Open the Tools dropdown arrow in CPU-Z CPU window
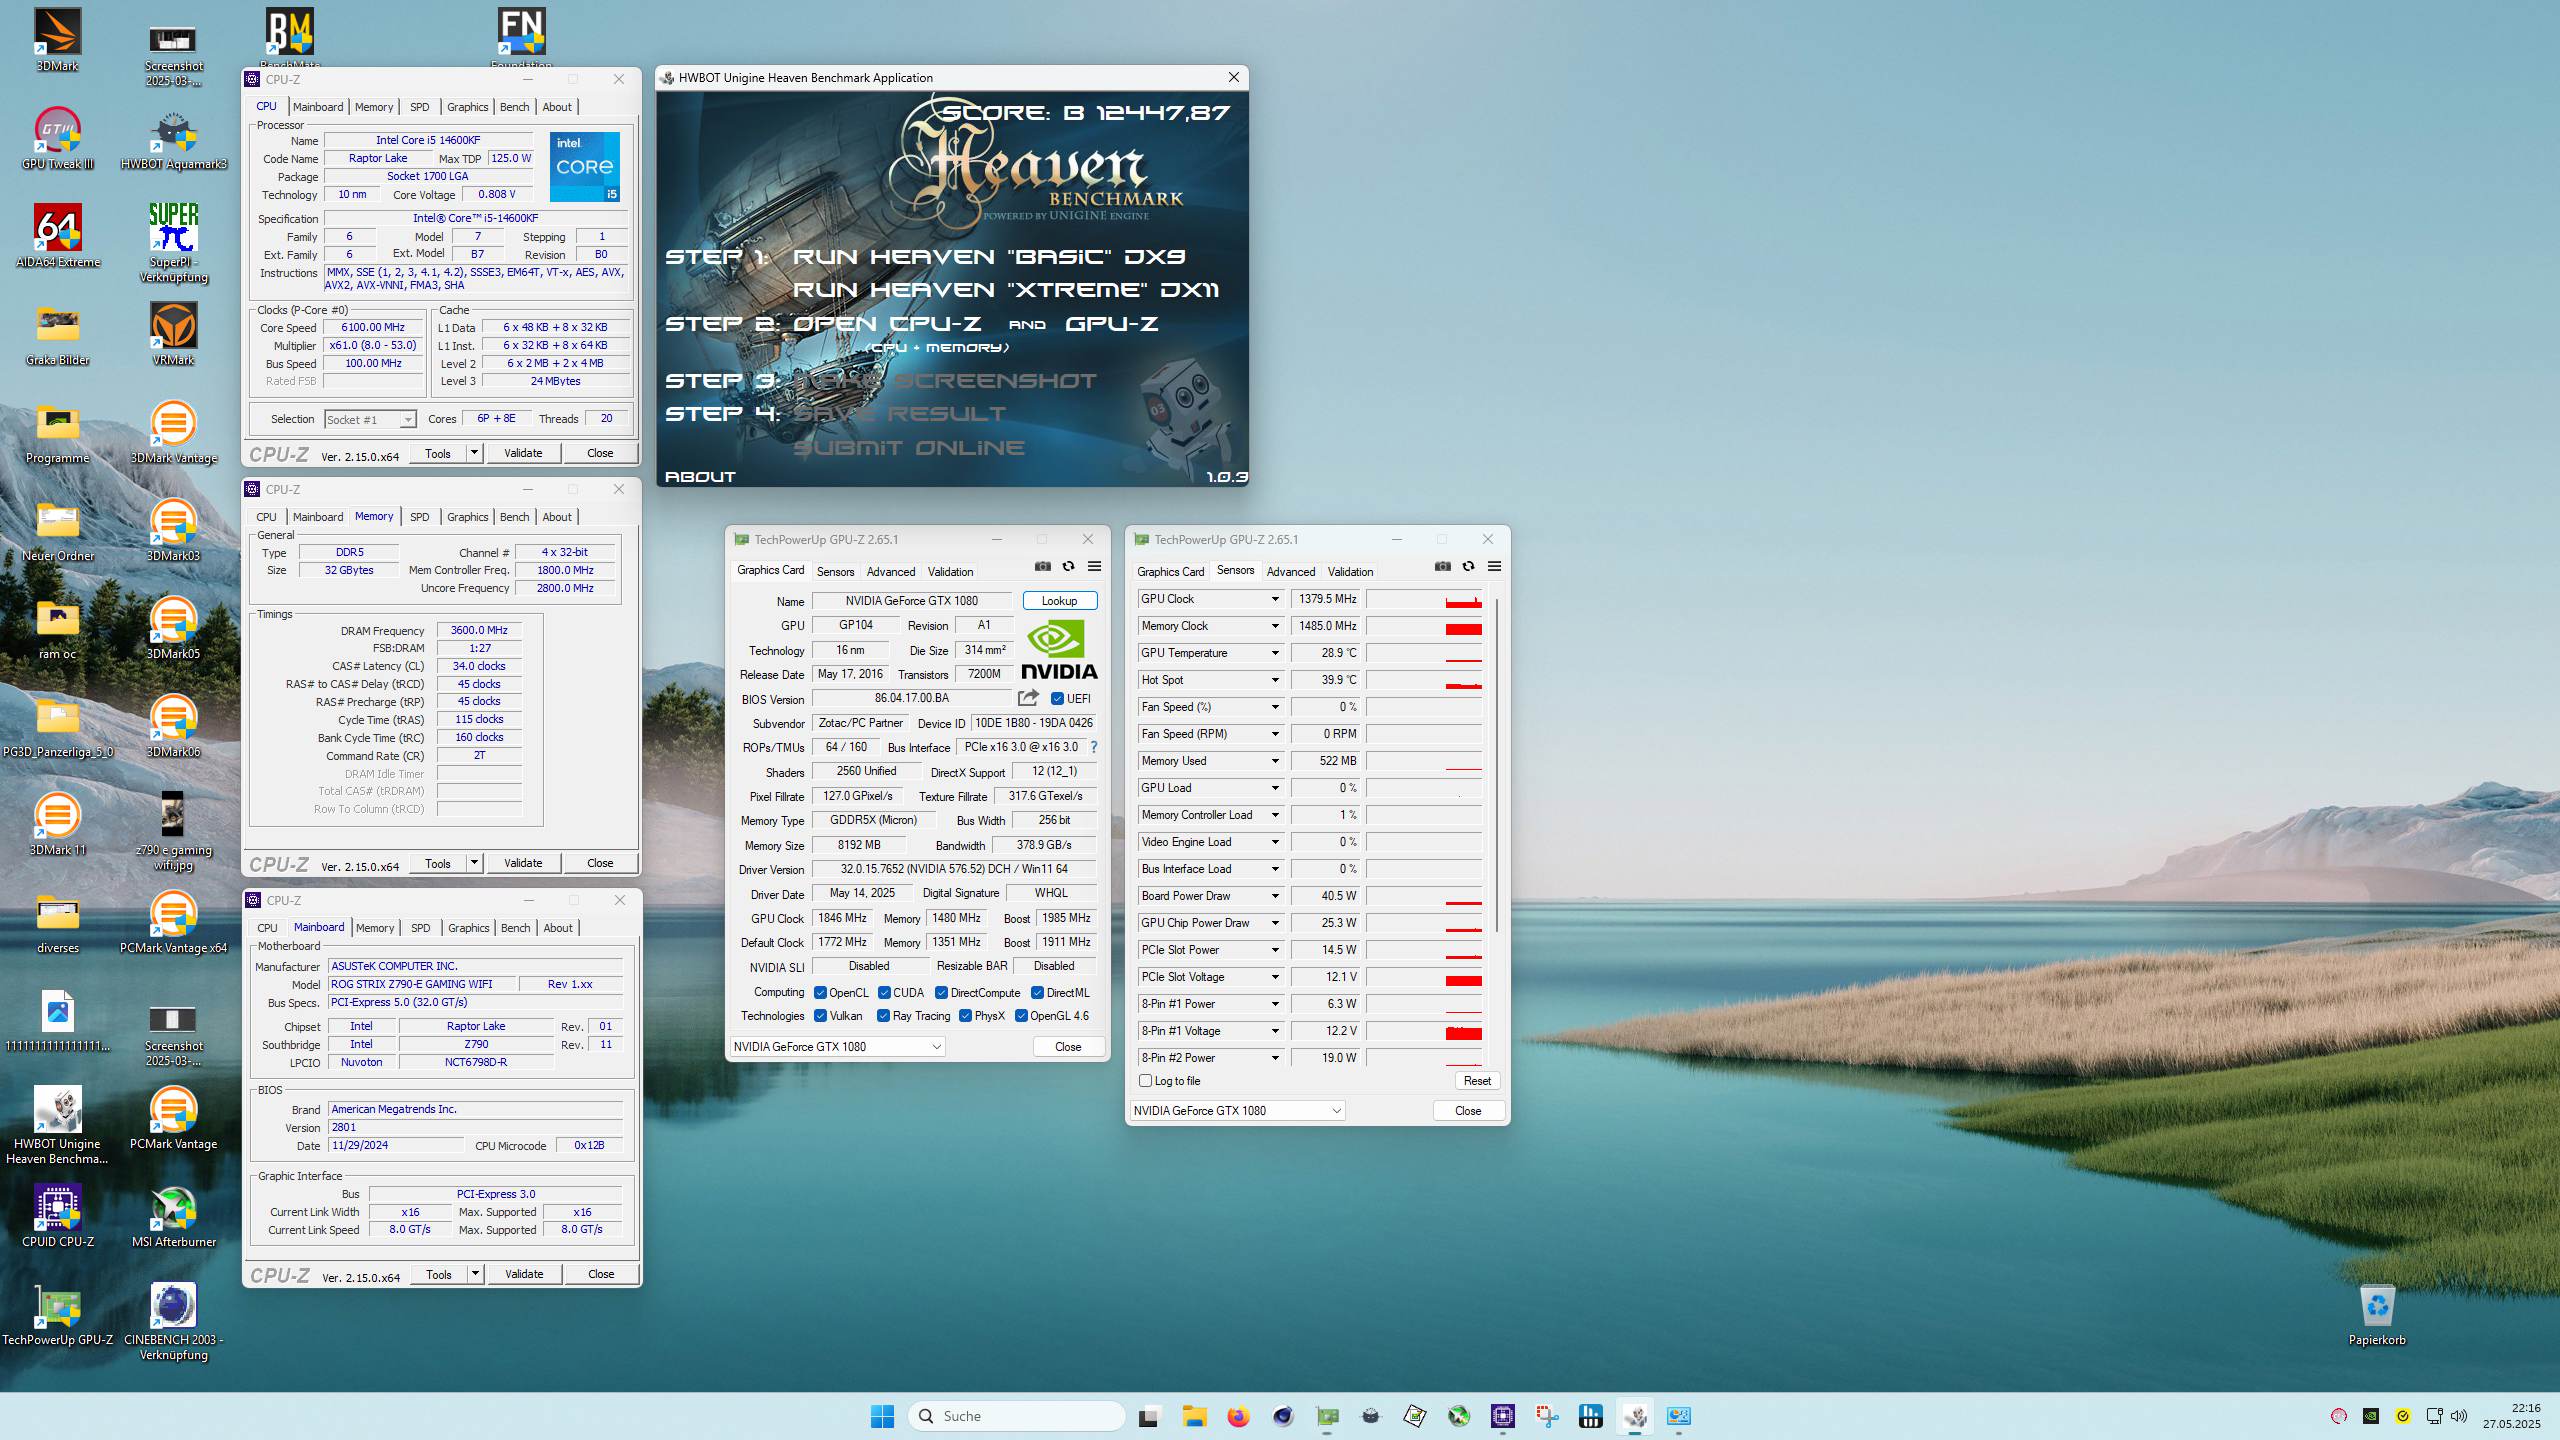The width and height of the screenshot is (2560, 1440). 474,453
